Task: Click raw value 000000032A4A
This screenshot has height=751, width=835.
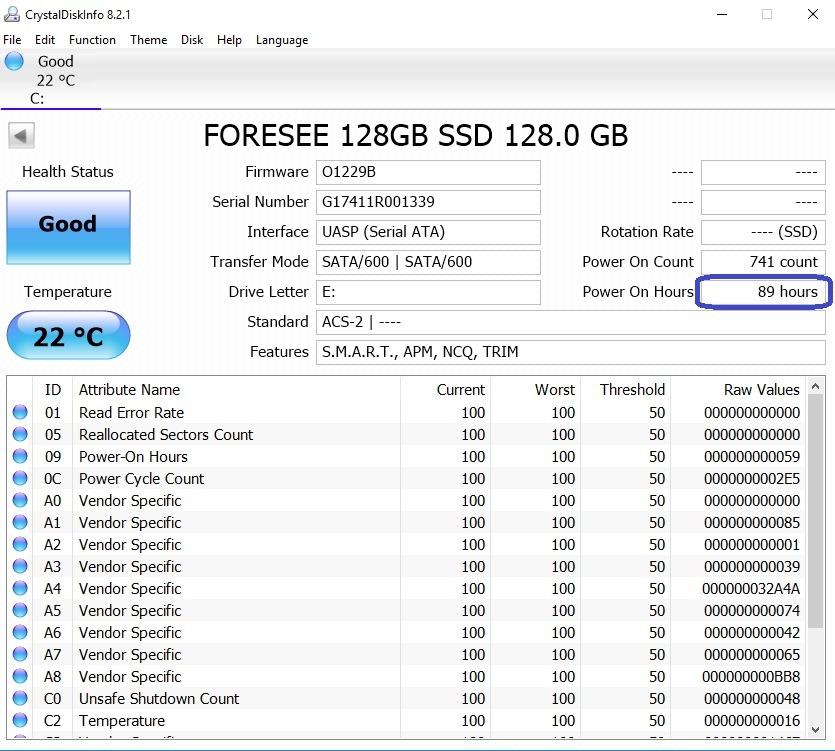Action: tap(751, 589)
